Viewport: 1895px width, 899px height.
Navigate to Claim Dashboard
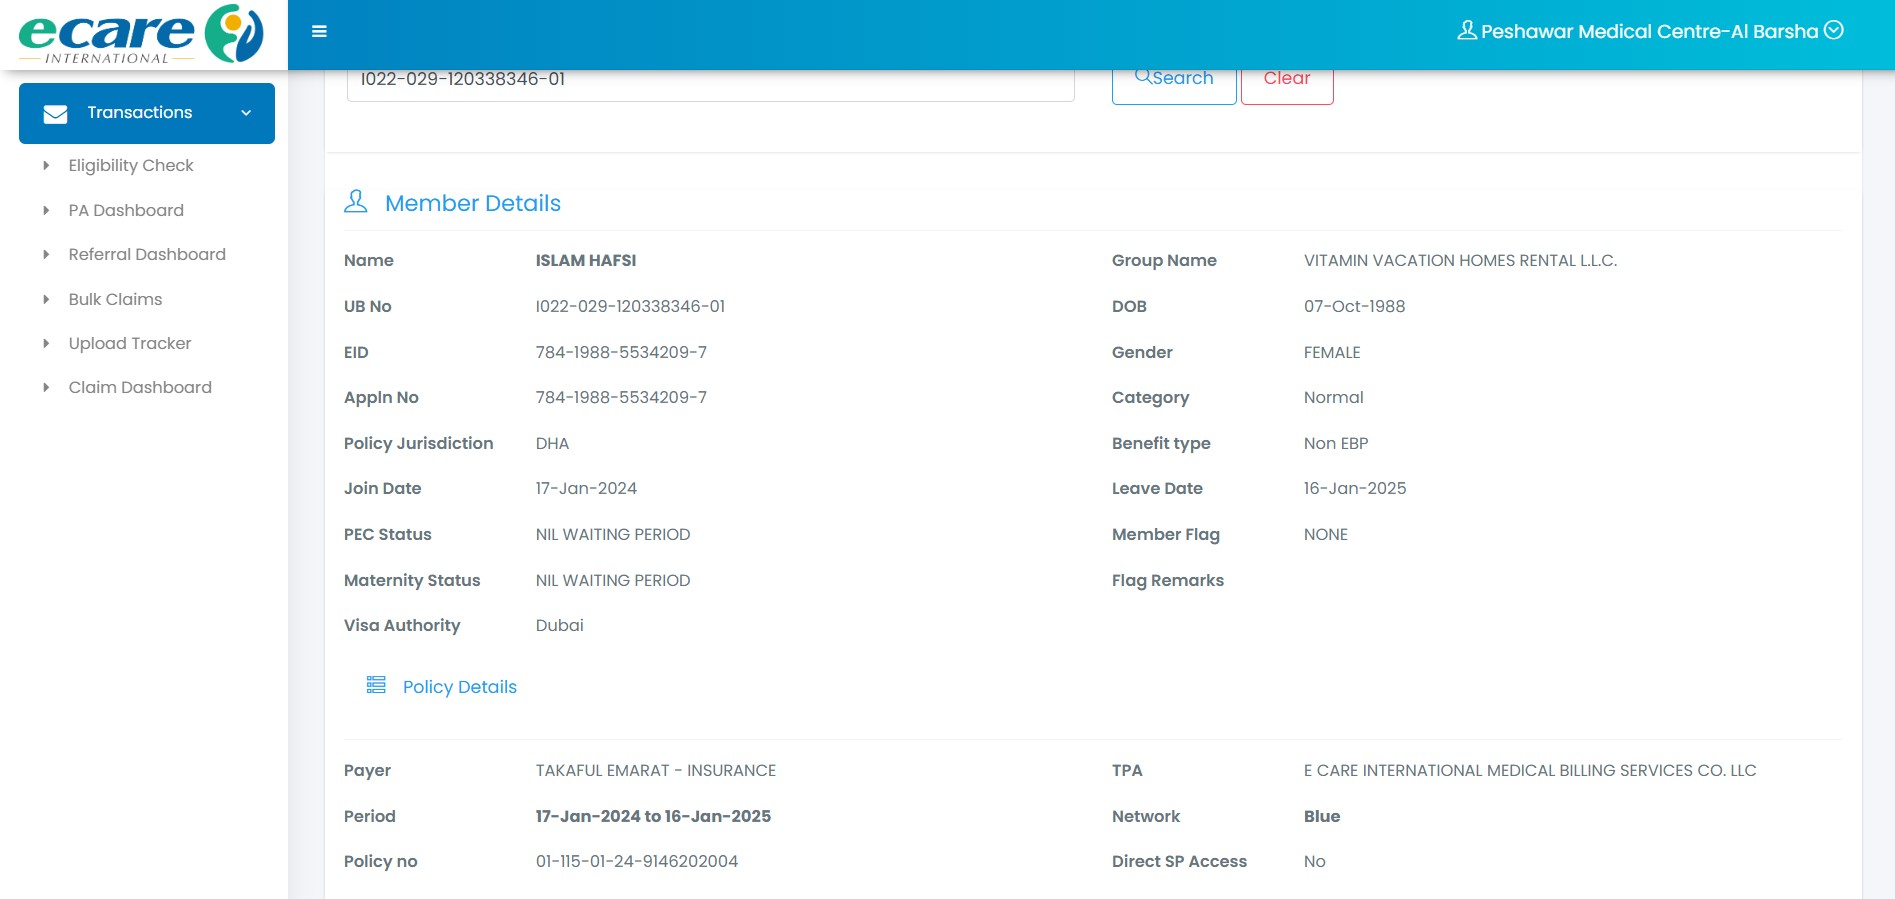[140, 387]
